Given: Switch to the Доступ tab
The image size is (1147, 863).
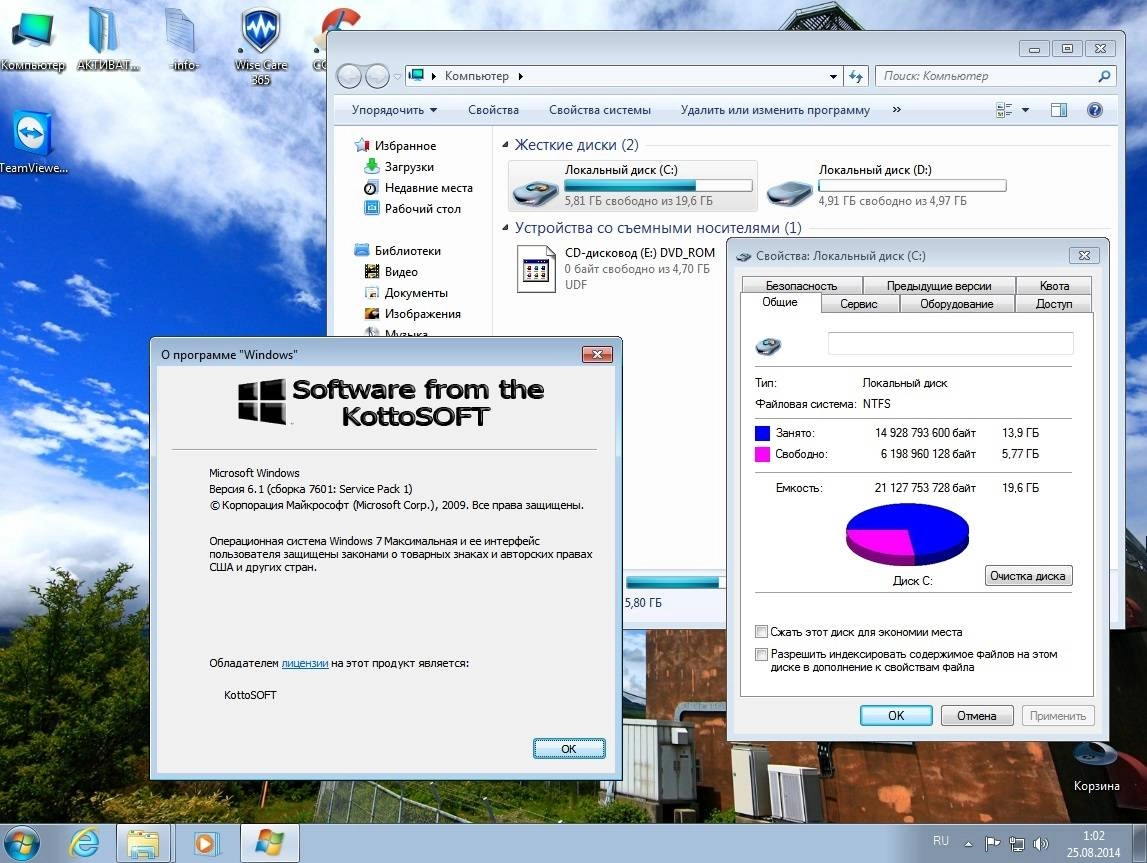Looking at the screenshot, I should (x=1054, y=304).
